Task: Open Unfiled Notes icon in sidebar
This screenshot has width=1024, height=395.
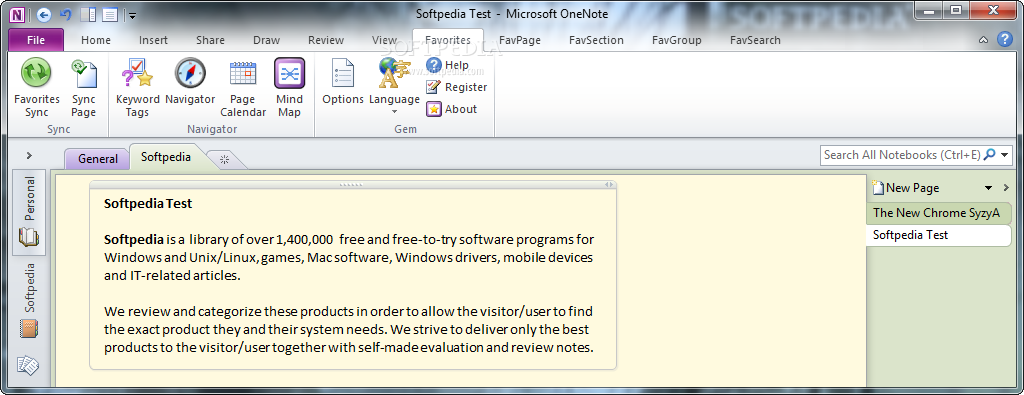Action: tap(29, 366)
